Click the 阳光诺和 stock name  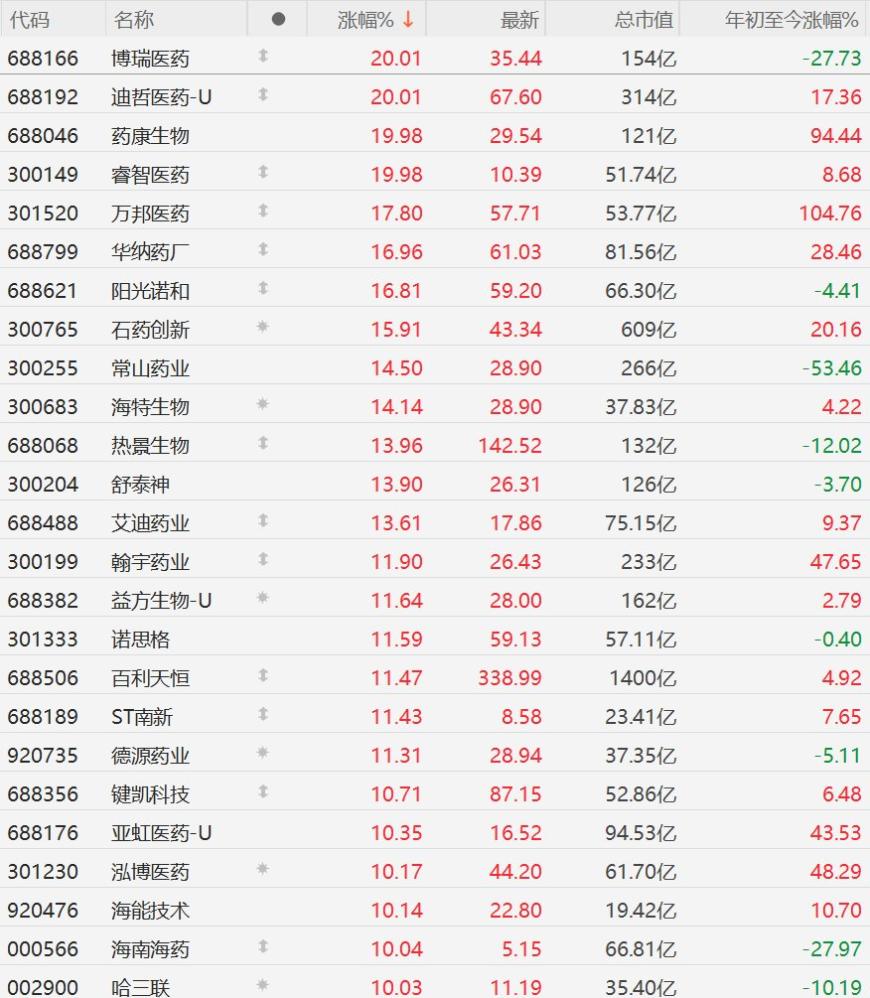tap(150, 291)
